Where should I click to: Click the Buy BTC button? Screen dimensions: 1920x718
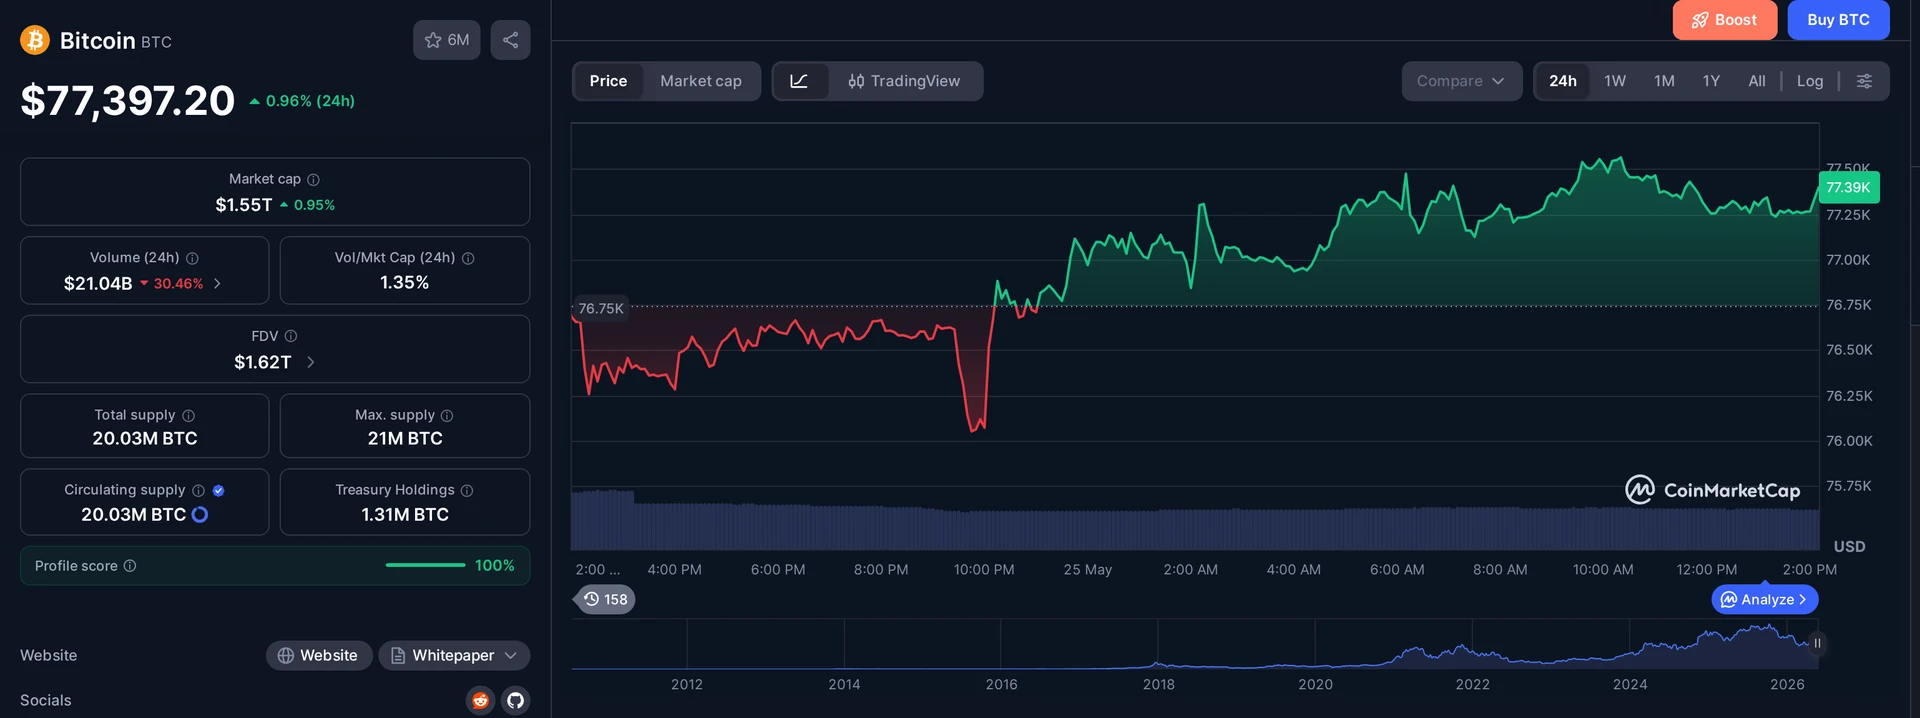(x=1838, y=20)
